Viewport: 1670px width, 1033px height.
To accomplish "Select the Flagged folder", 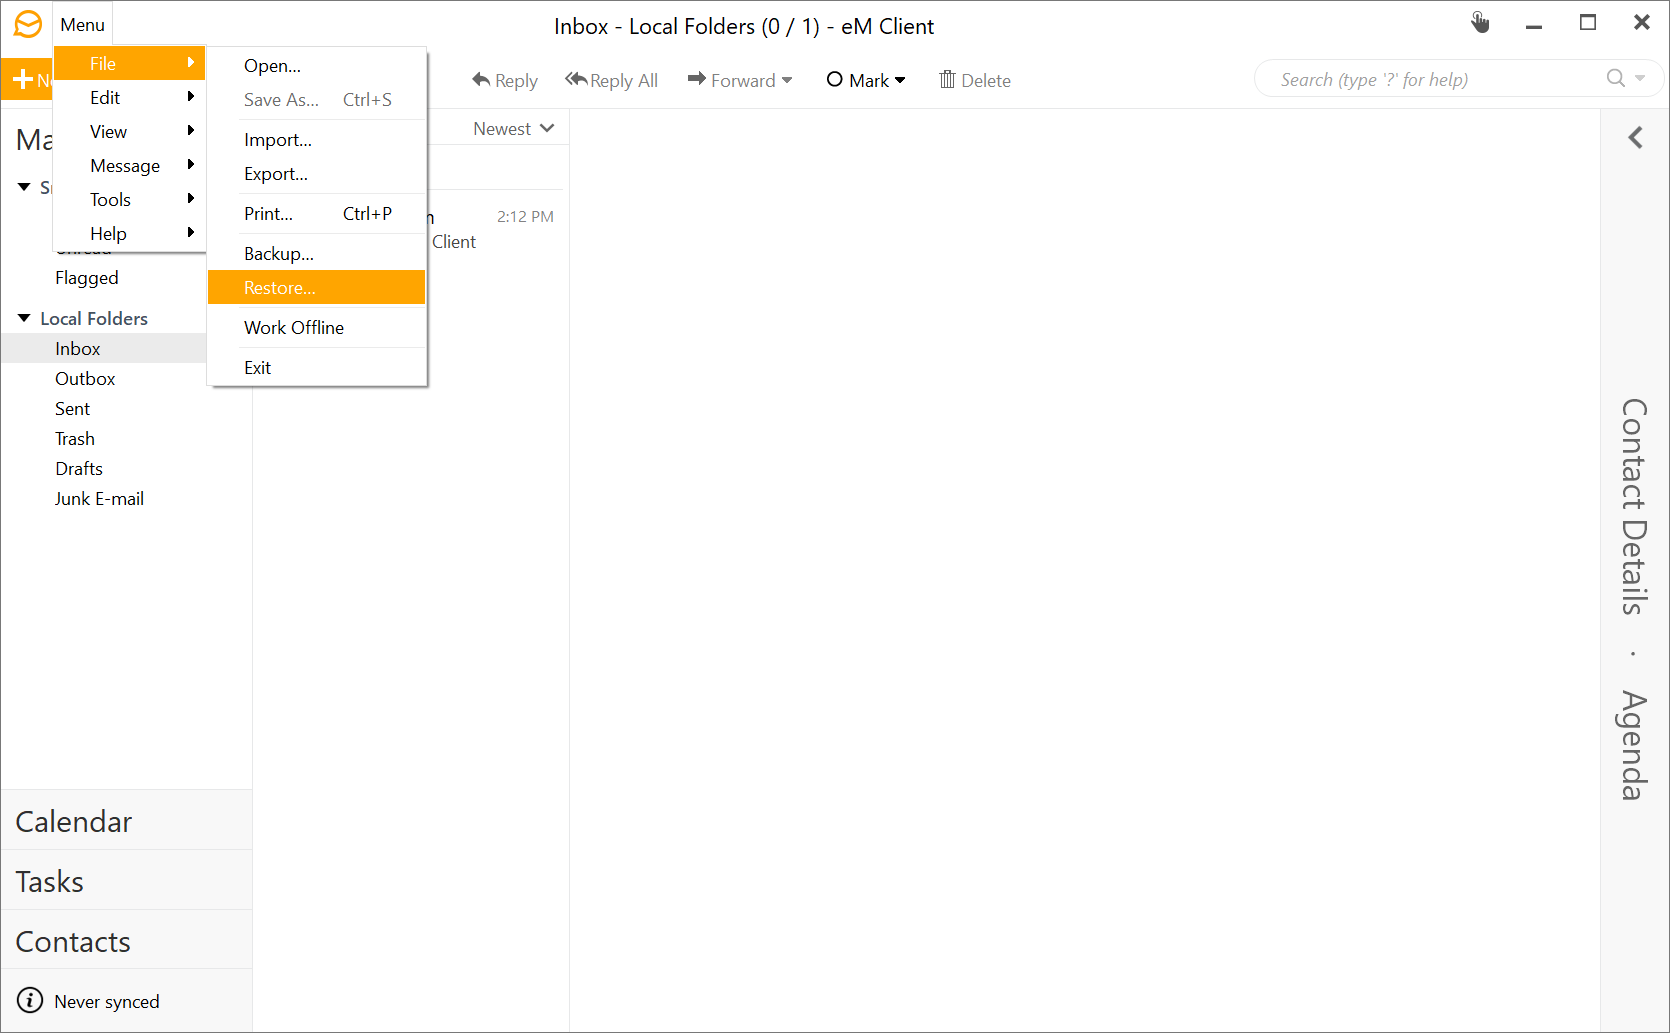I will [87, 278].
